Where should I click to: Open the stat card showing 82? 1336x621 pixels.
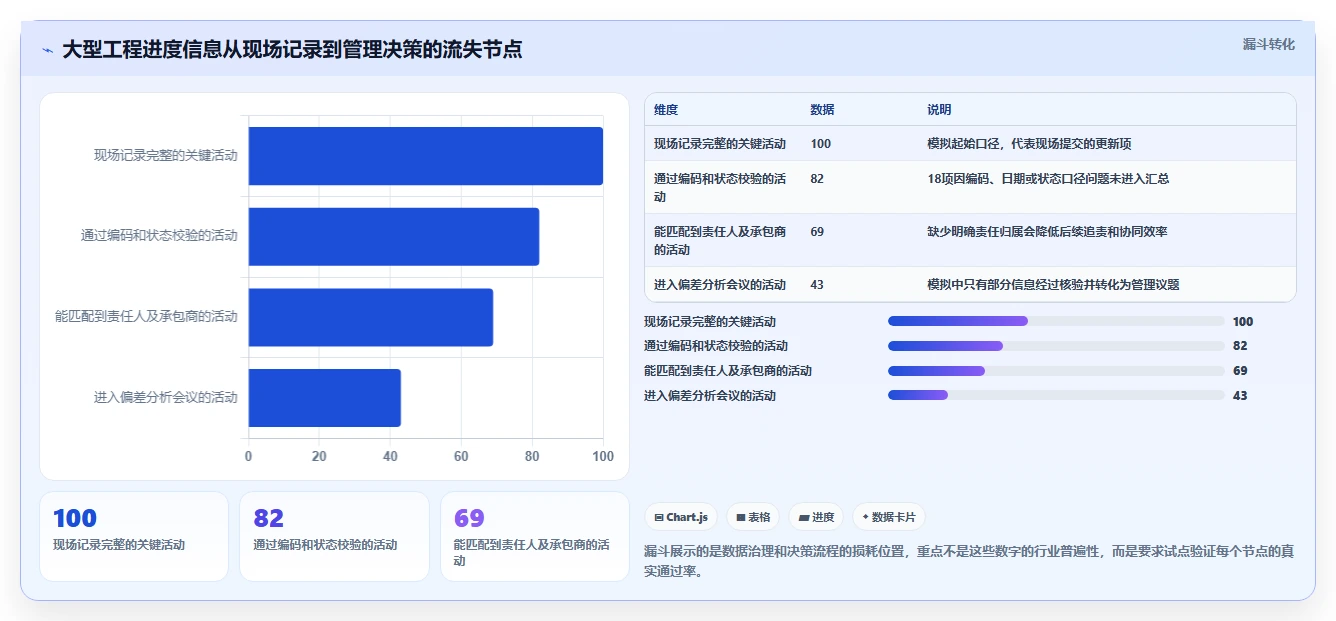tap(334, 536)
